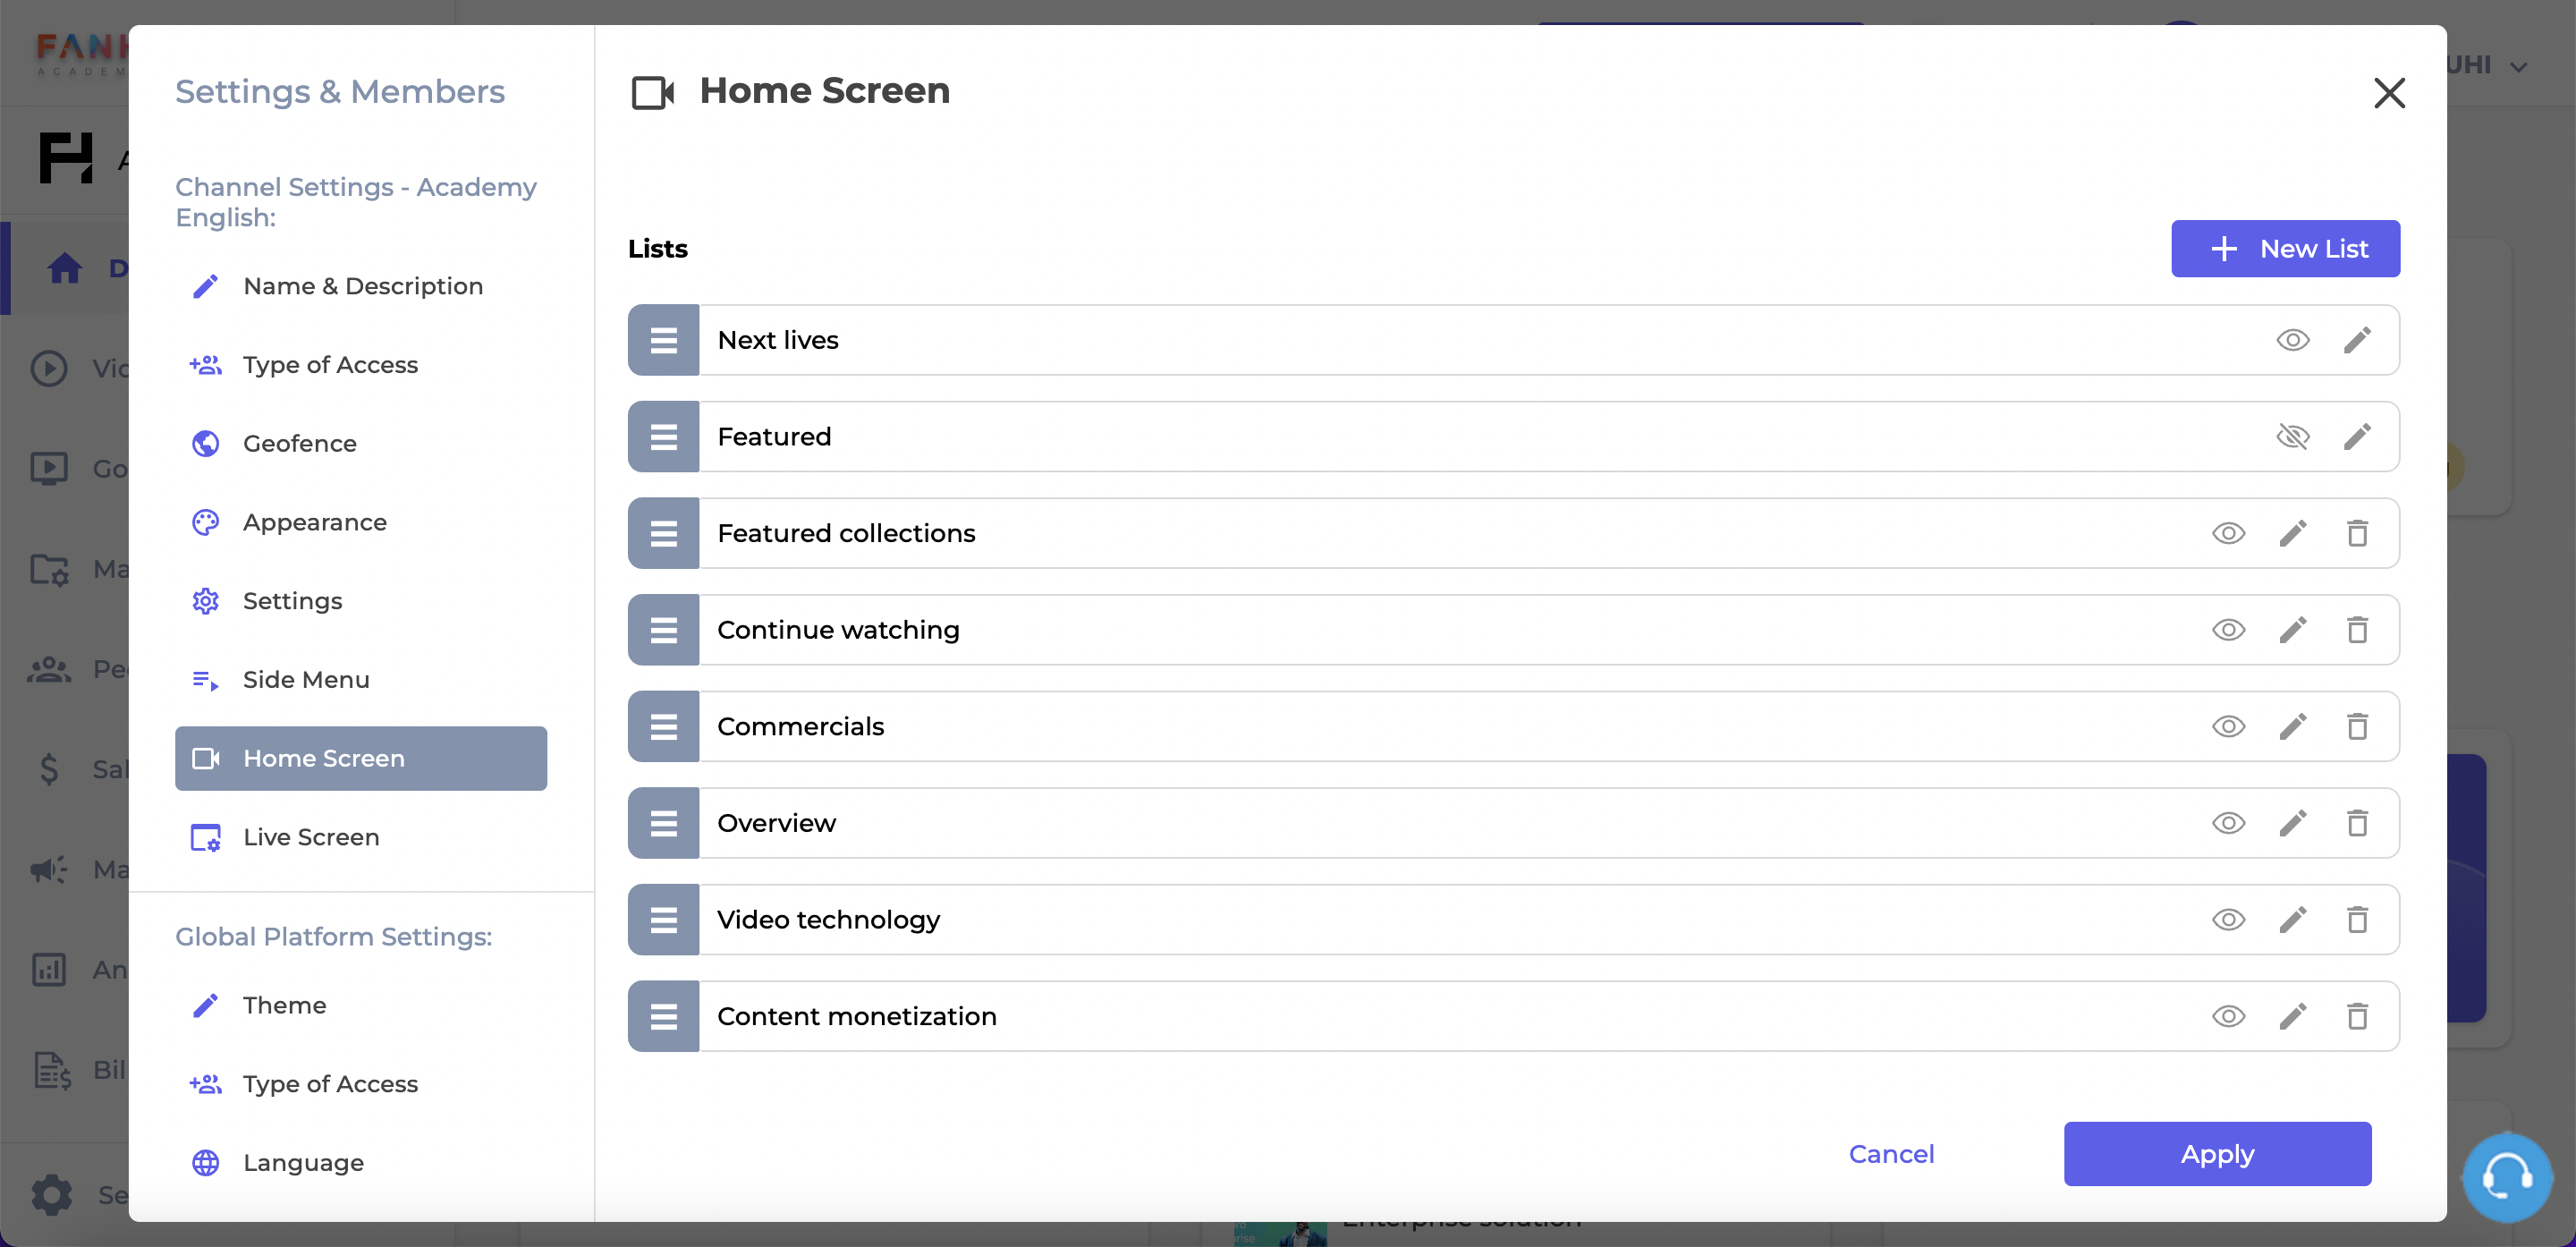Click the '+ New List' button
This screenshot has width=2576, height=1247.
pyautogui.click(x=2287, y=248)
